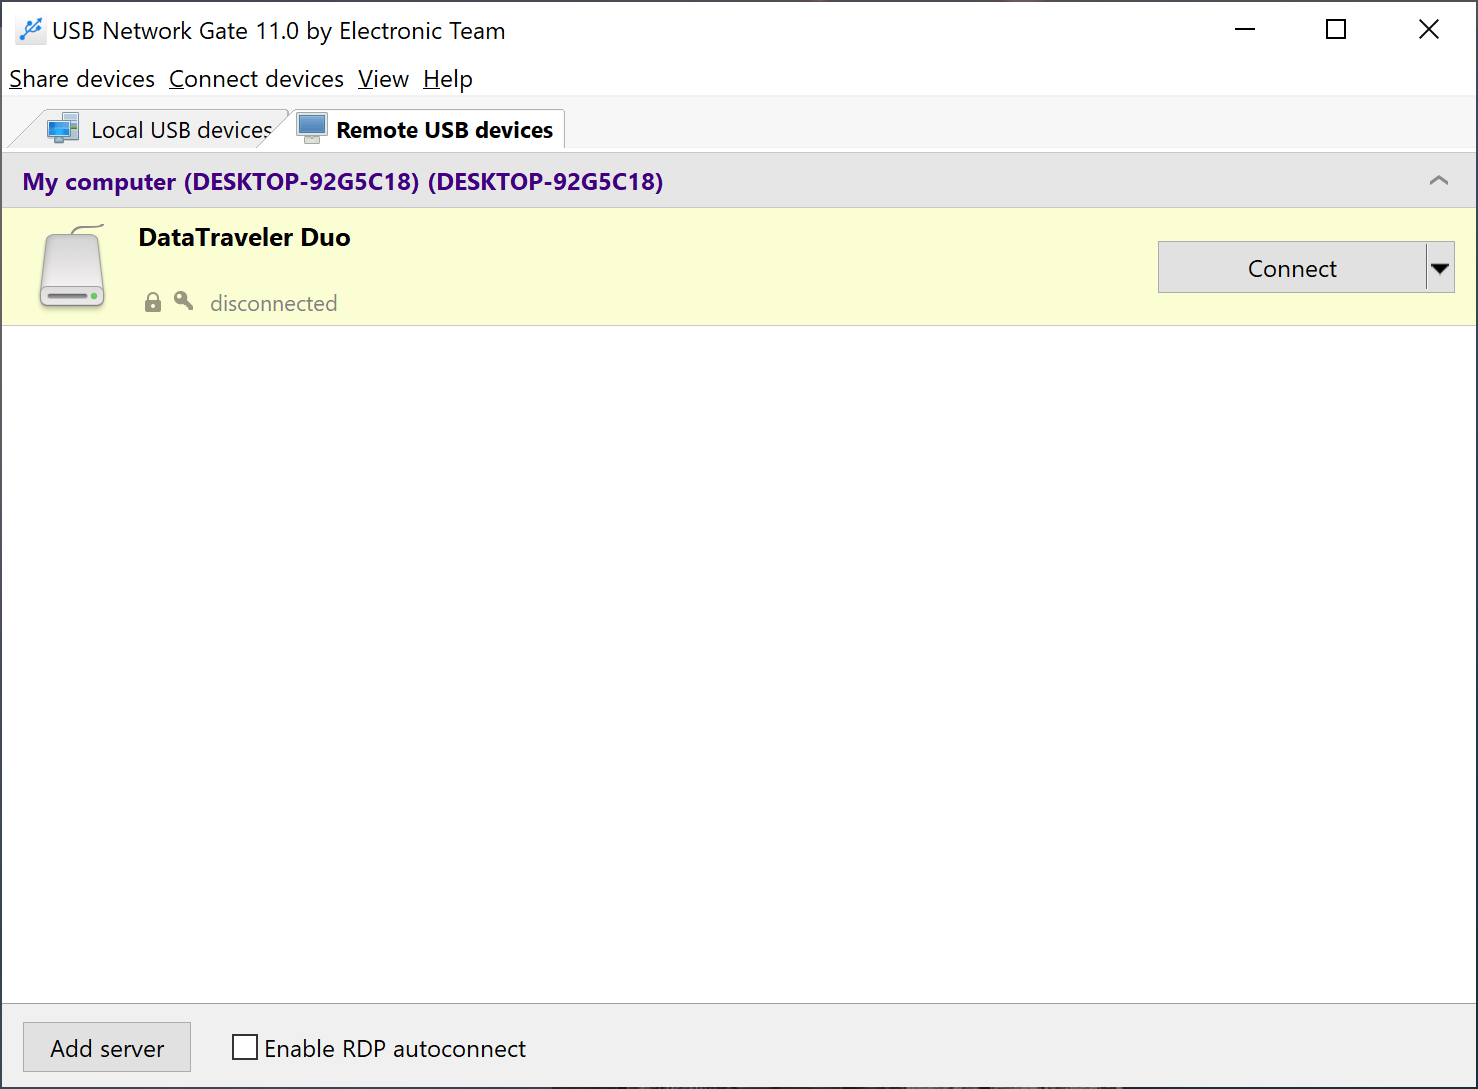The image size is (1478, 1089).
Task: Click the Add server button
Action: click(107, 1047)
